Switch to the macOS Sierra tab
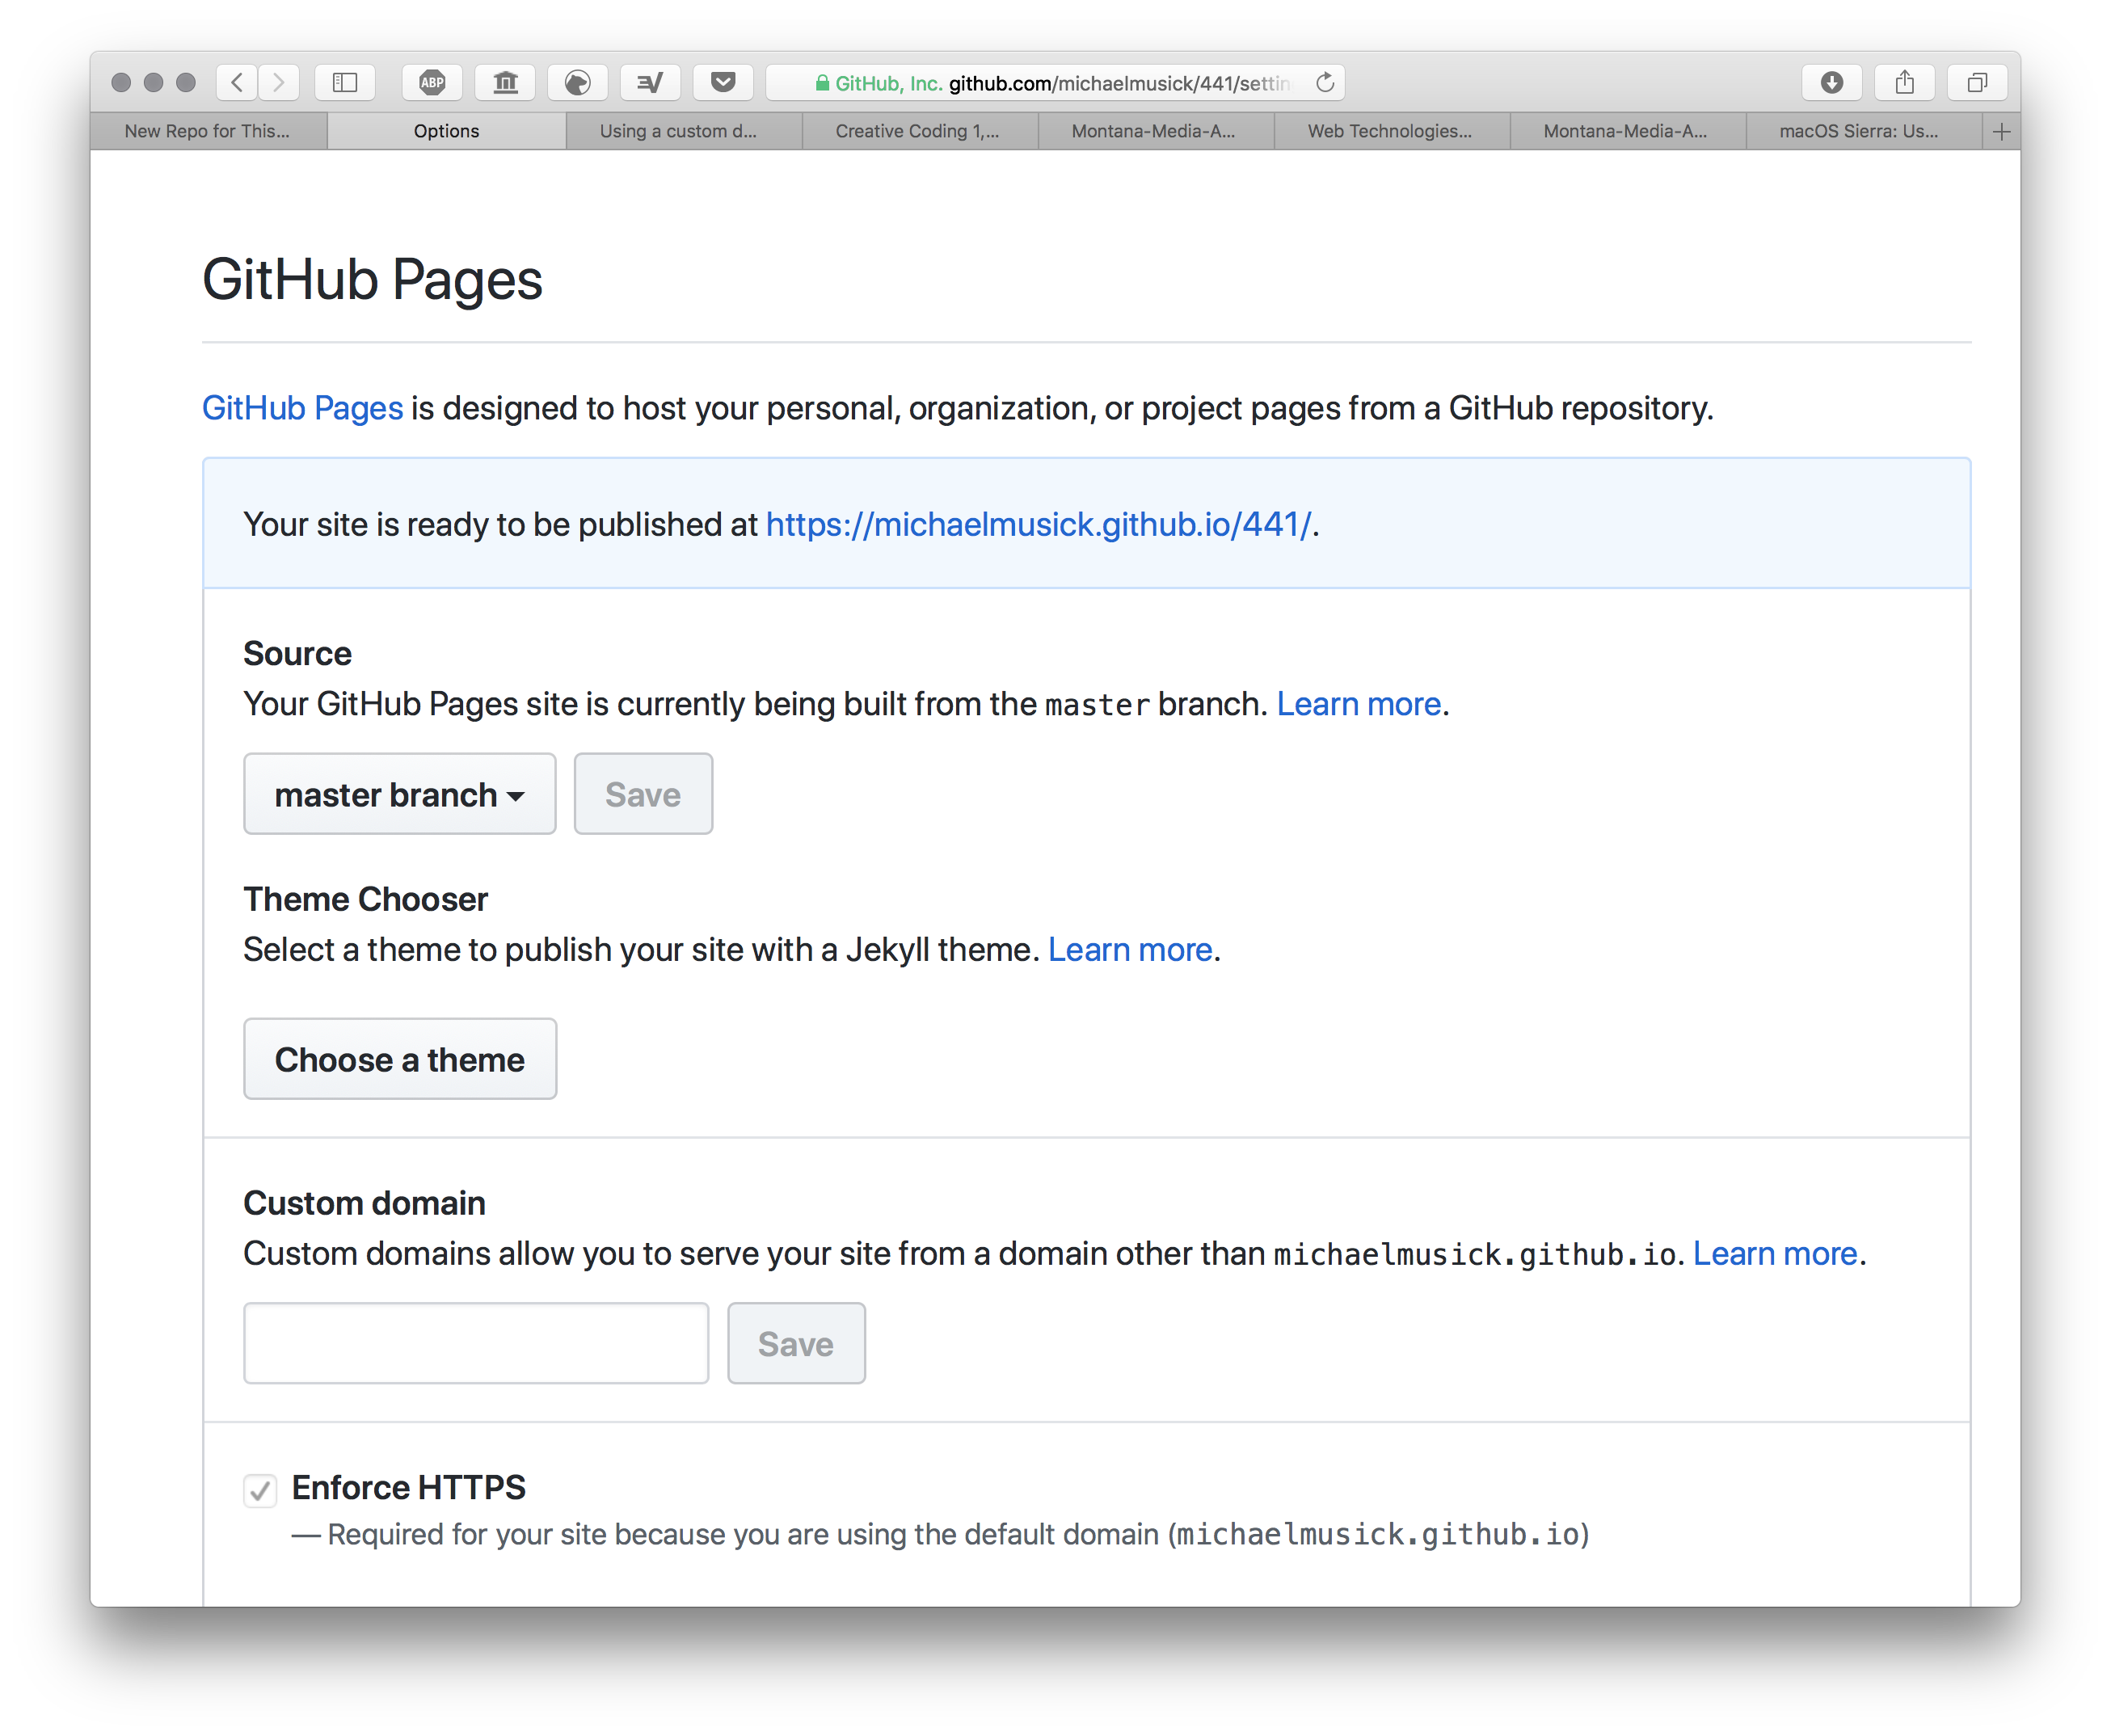The image size is (2111, 1736). click(x=1863, y=131)
